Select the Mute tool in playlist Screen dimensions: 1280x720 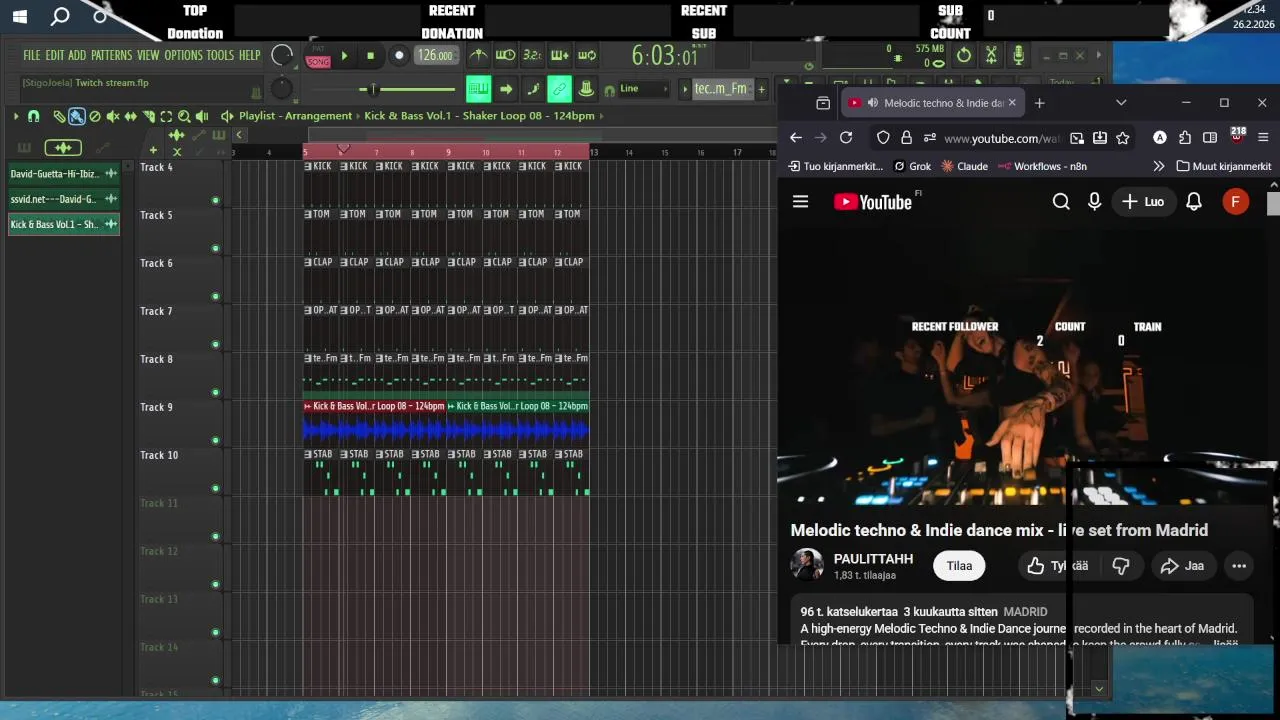[113, 116]
